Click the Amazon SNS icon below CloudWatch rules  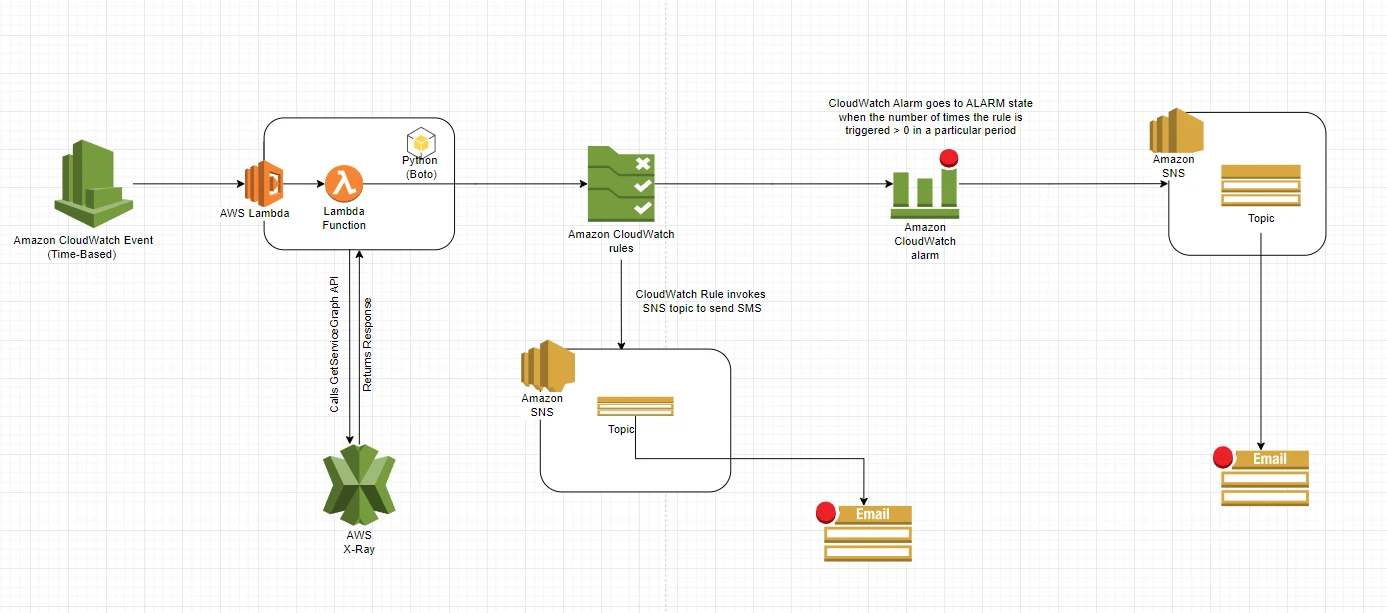547,366
